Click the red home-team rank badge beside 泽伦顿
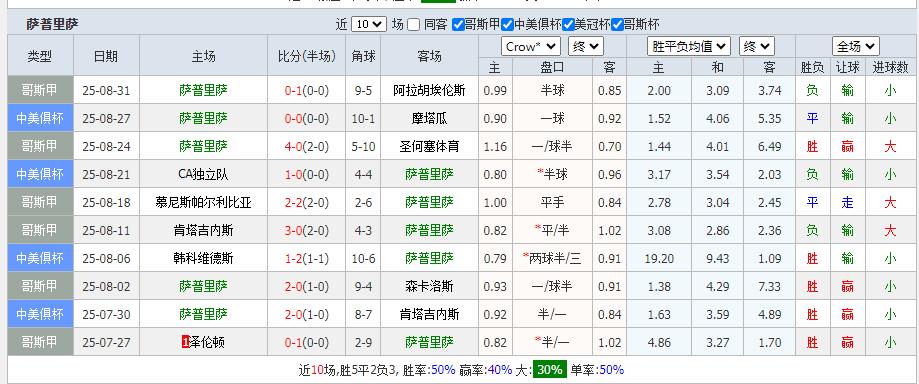Screen dimensions: 919x384 tap(186, 342)
